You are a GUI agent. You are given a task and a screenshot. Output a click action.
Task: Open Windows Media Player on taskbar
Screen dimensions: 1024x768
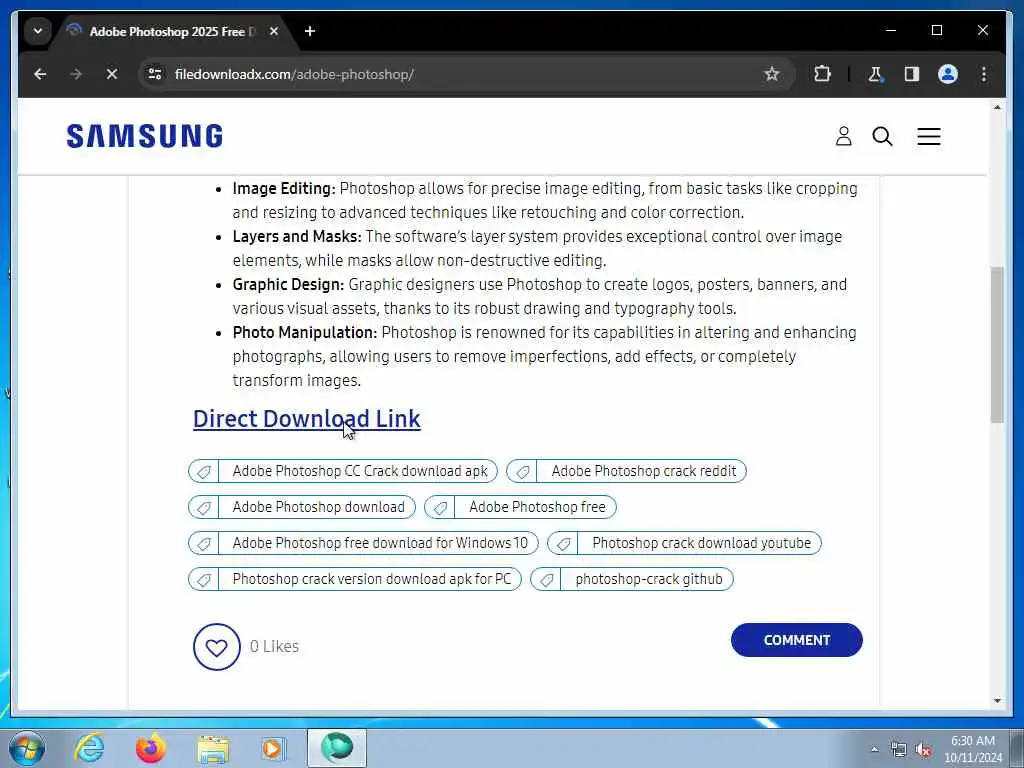[274, 748]
